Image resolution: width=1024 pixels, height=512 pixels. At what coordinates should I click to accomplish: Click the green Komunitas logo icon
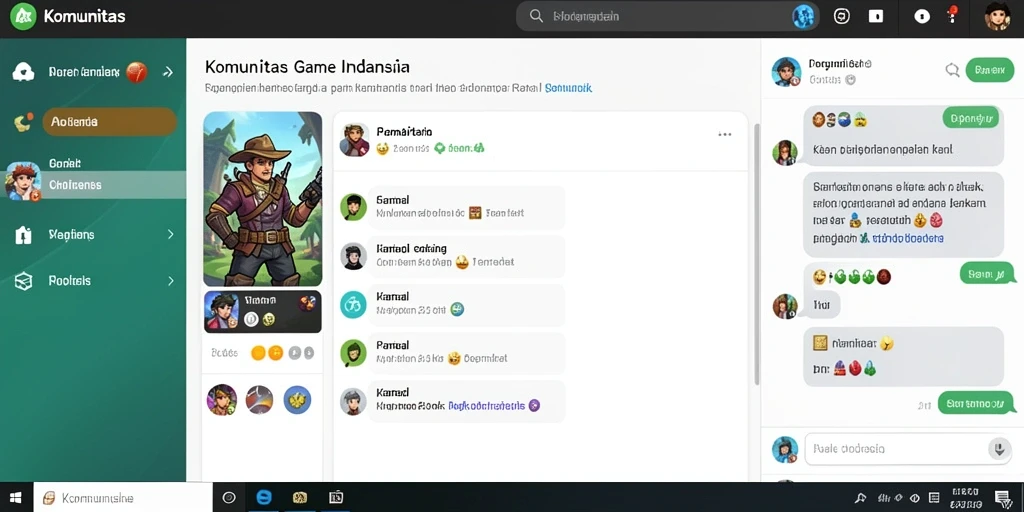24,16
